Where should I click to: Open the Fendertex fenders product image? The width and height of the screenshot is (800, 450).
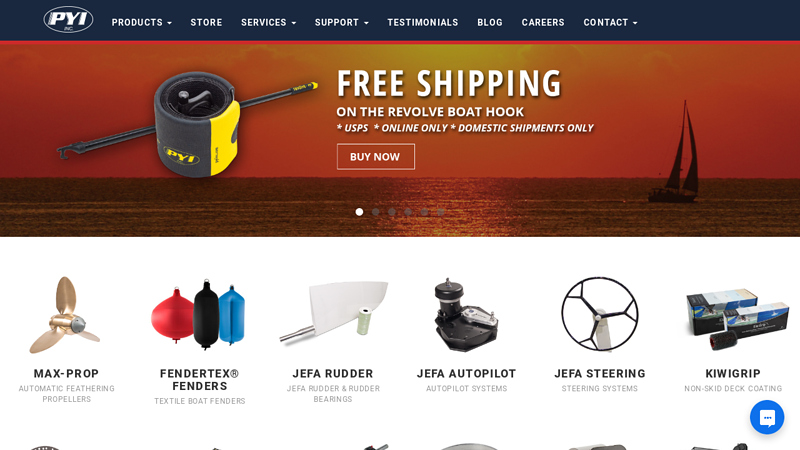[x=199, y=314]
